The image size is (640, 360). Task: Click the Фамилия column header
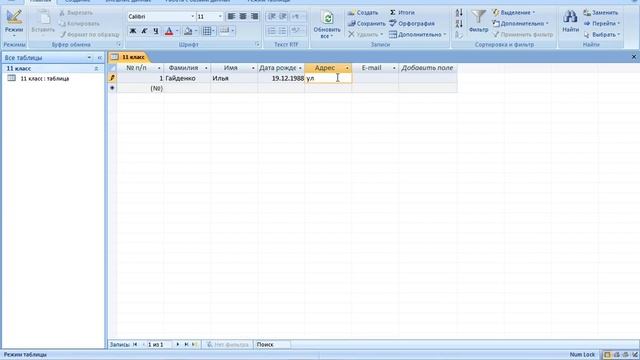pyautogui.click(x=187, y=68)
